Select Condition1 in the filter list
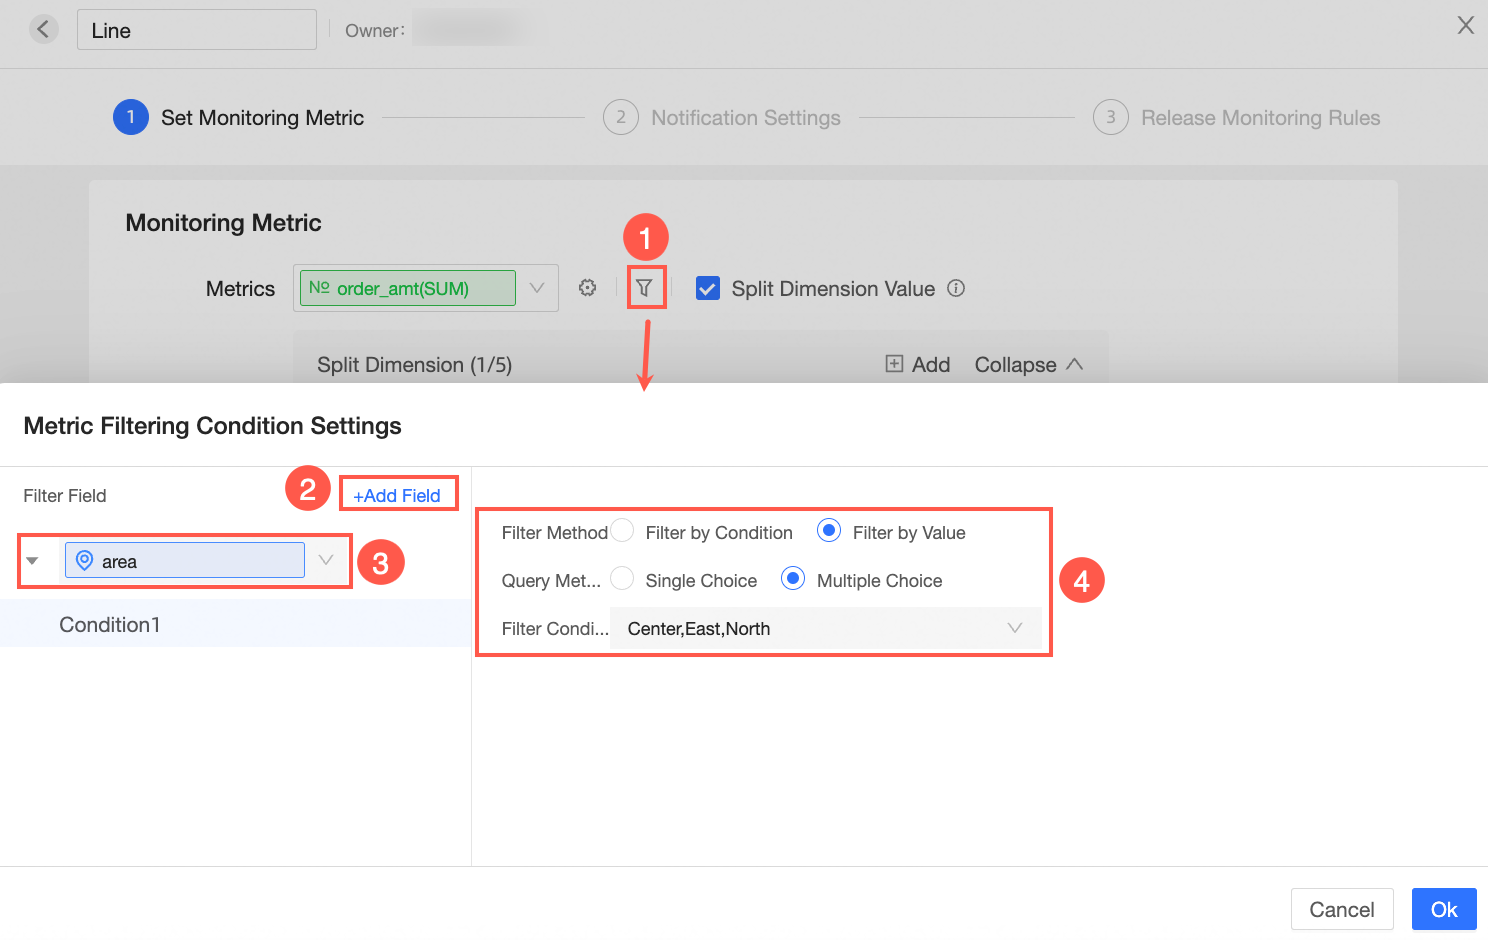The width and height of the screenshot is (1488, 940). (x=235, y=624)
